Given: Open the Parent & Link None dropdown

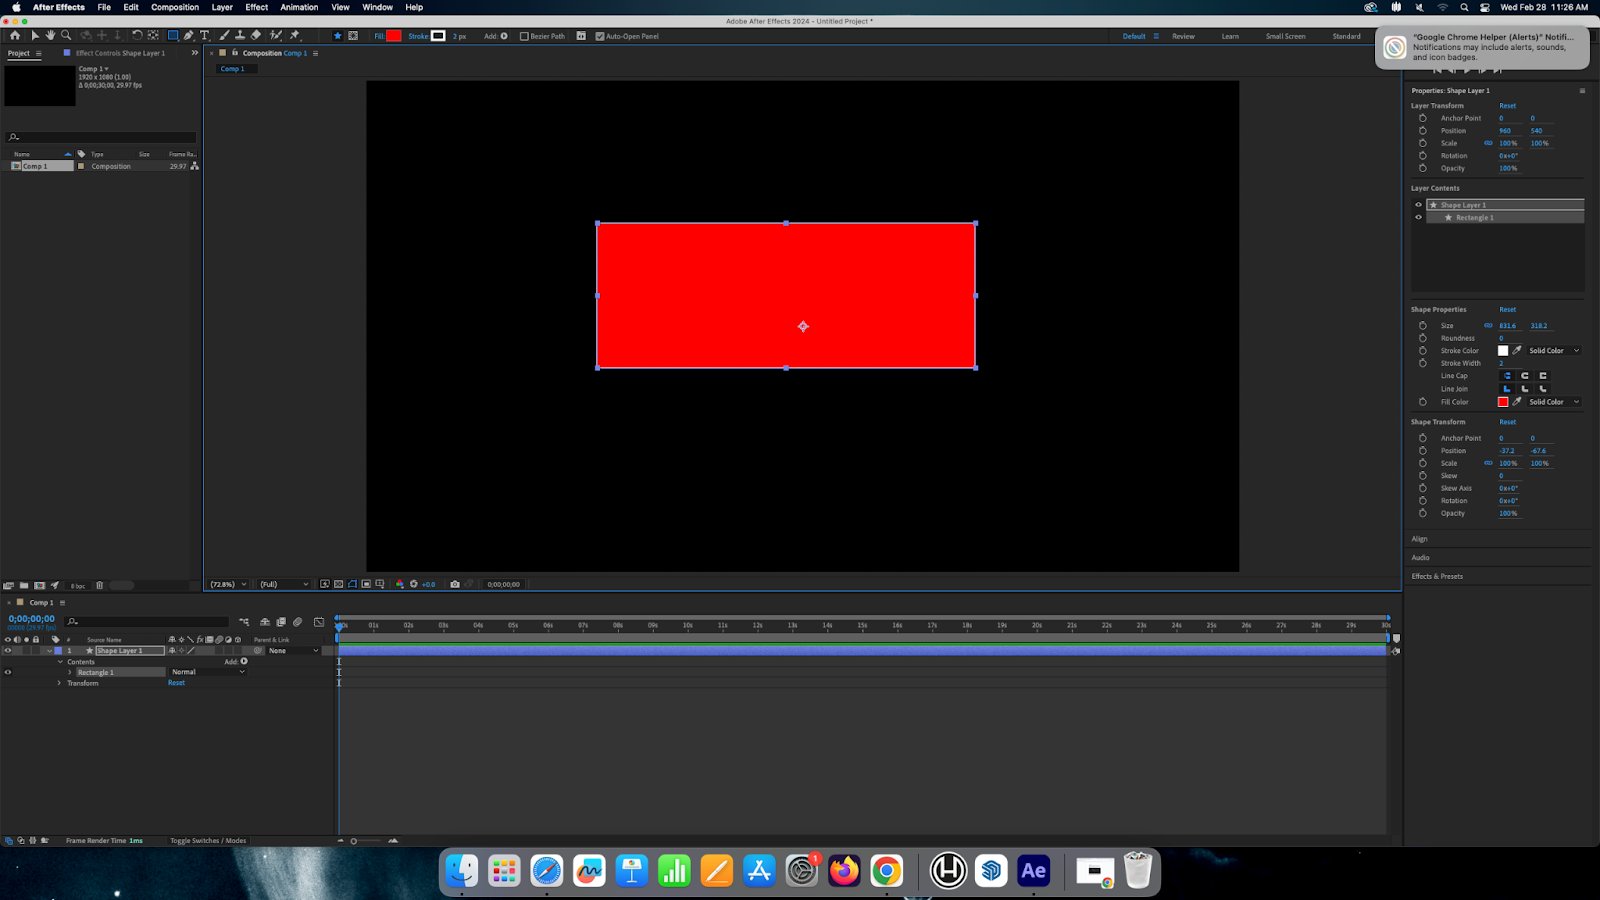Looking at the screenshot, I should tap(294, 651).
